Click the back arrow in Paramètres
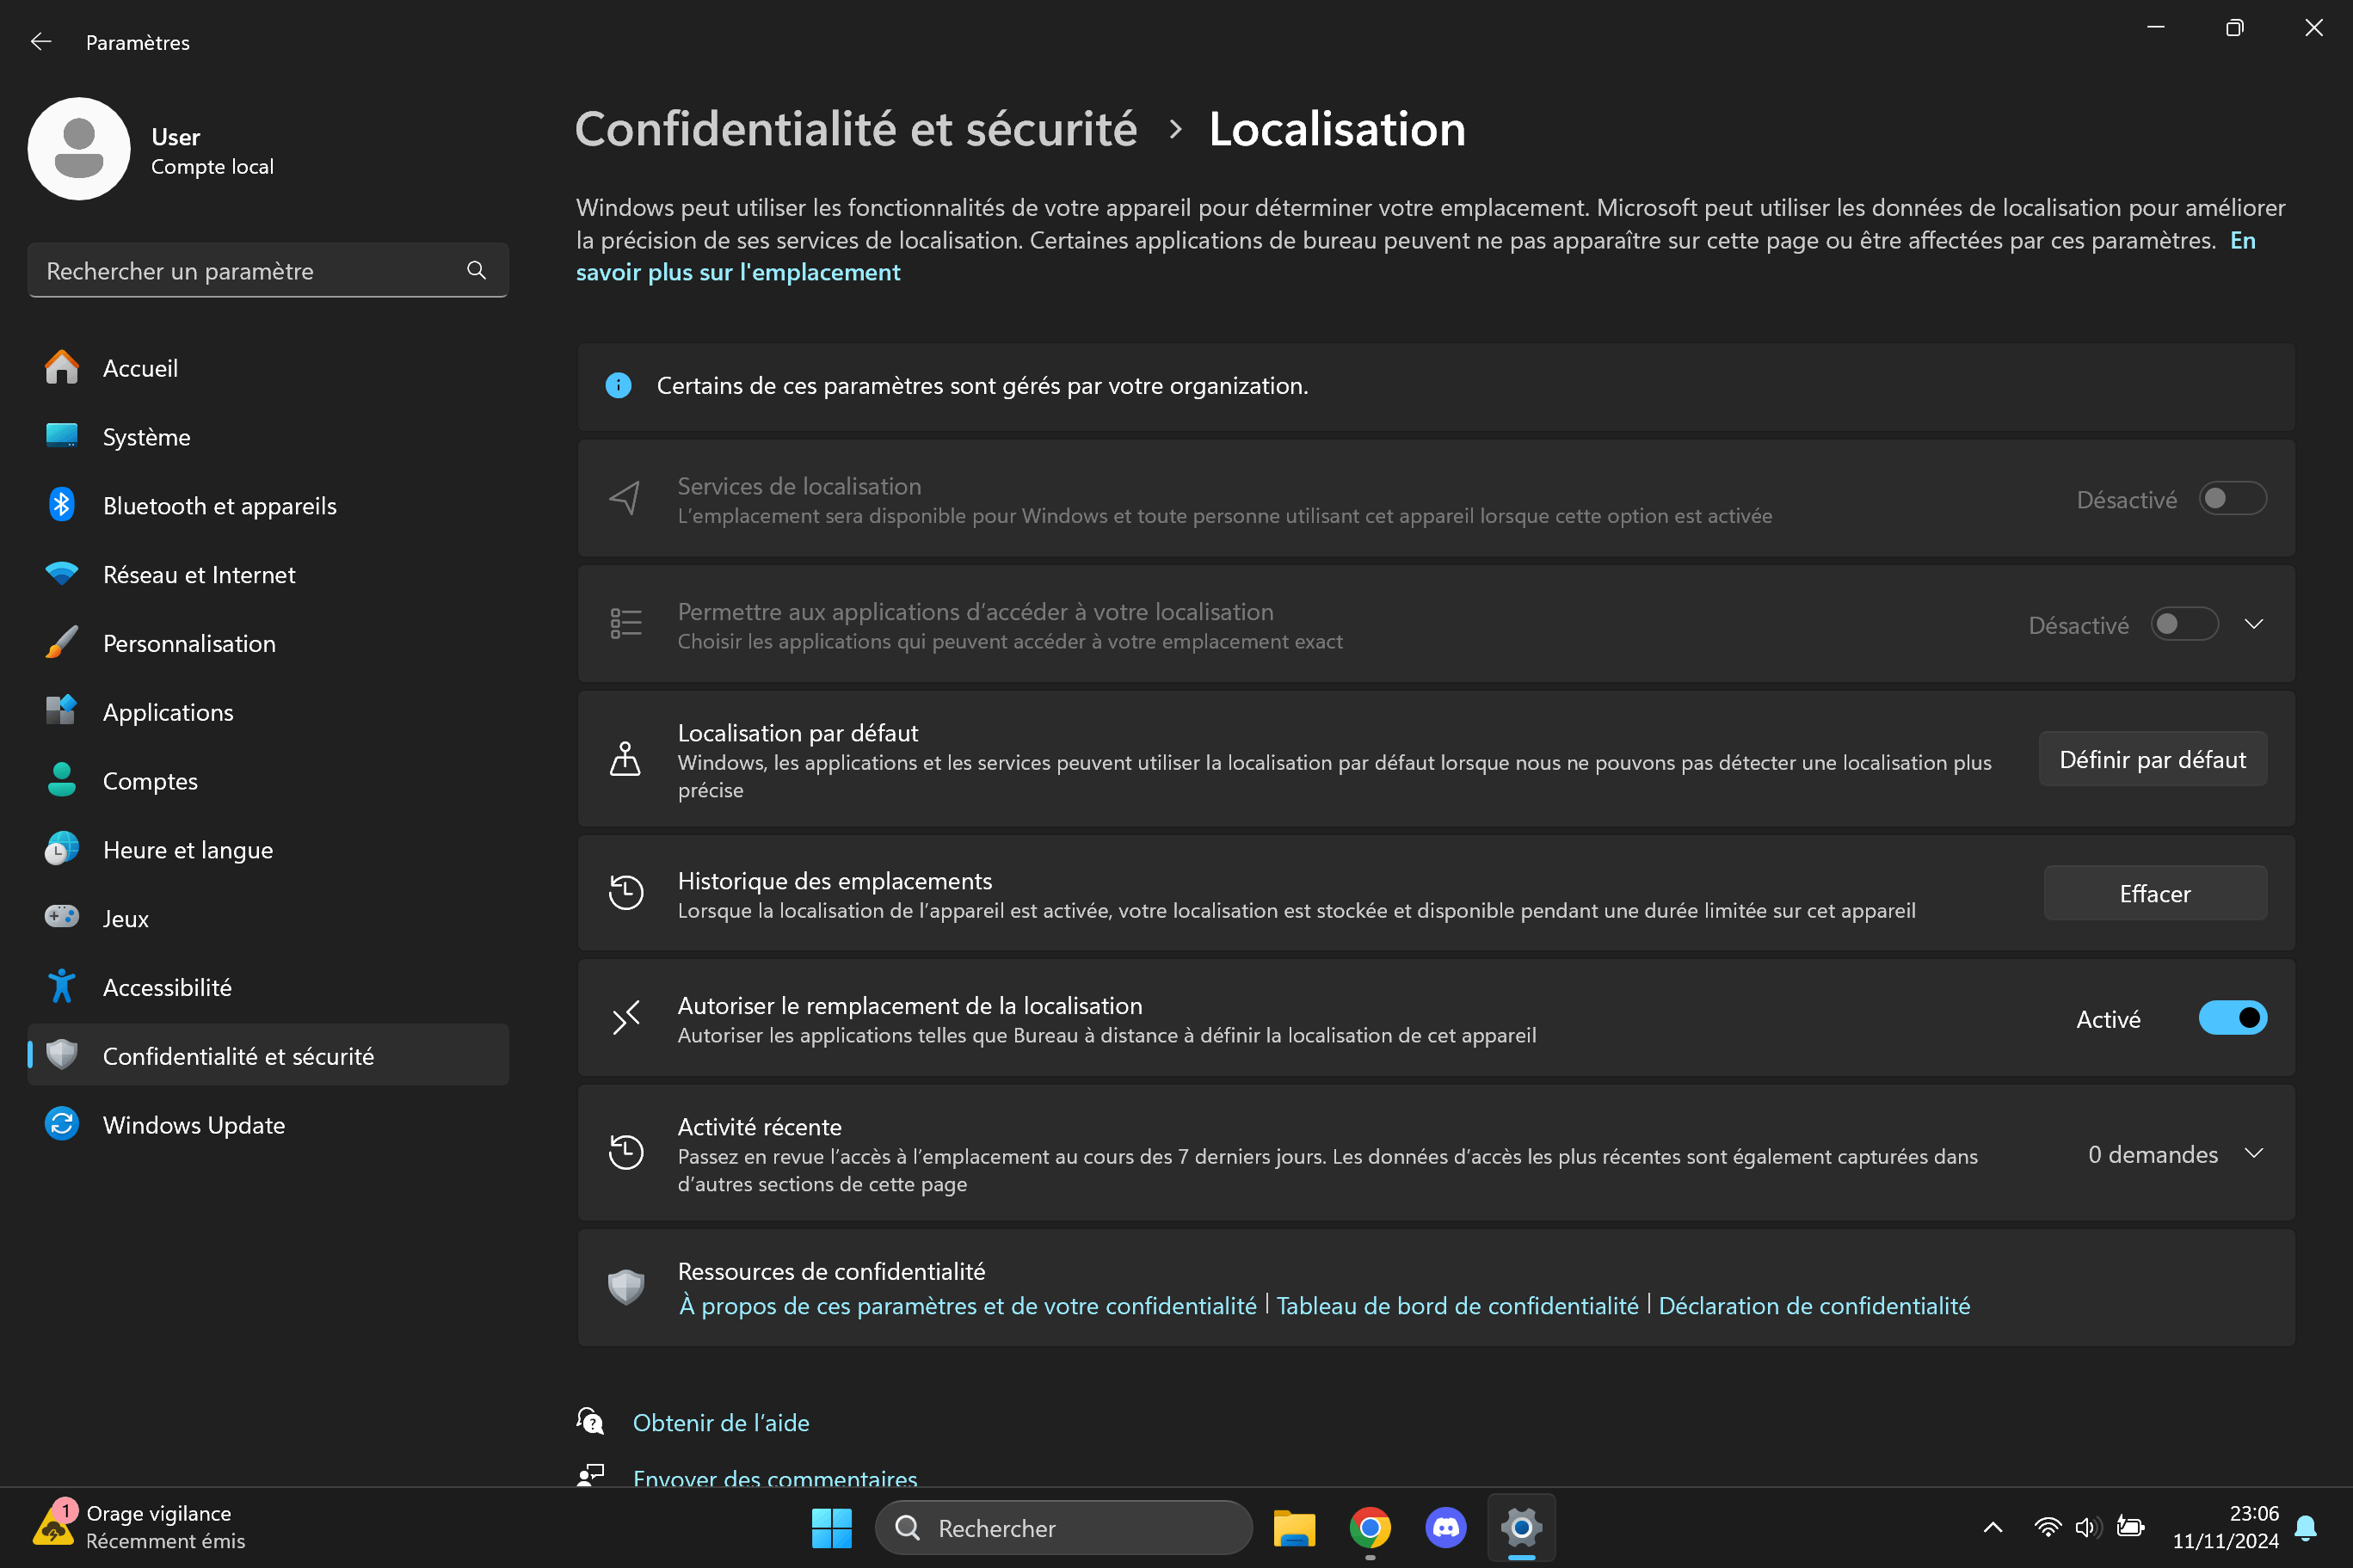The width and height of the screenshot is (2353, 1568). coord(41,42)
